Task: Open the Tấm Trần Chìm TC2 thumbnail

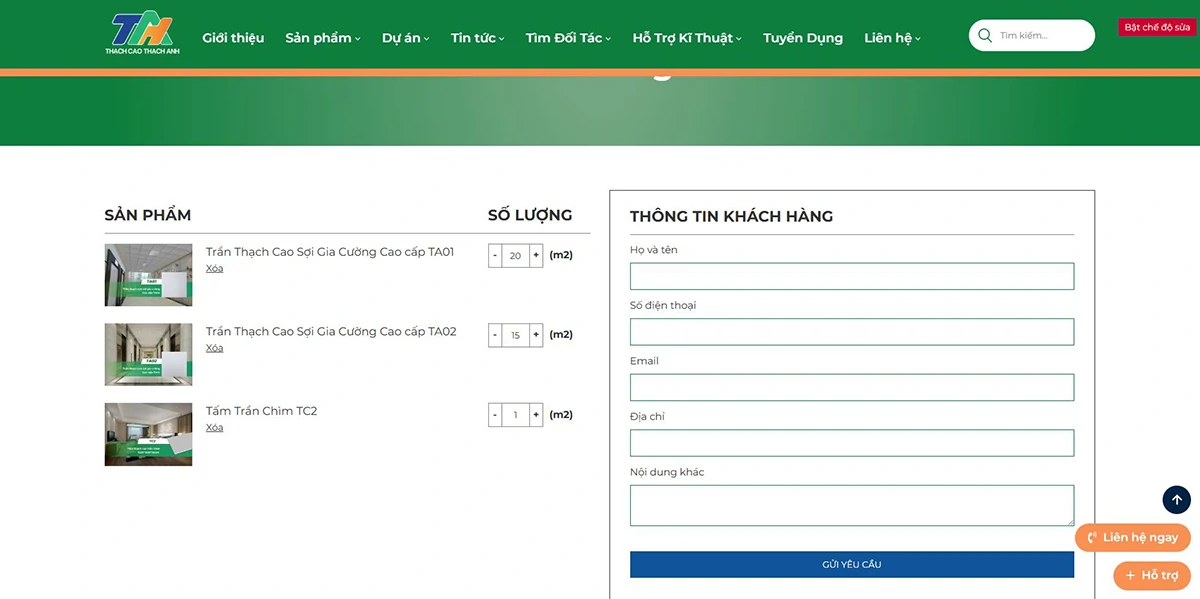Action: coord(148,434)
